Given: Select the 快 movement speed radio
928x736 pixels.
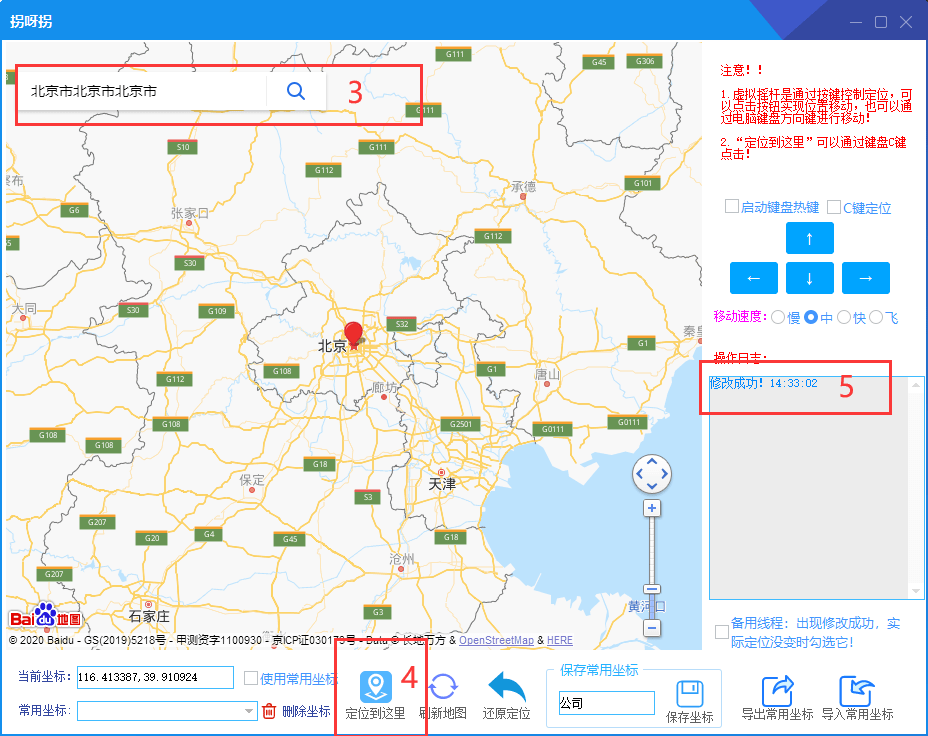Looking at the screenshot, I should coord(844,317).
